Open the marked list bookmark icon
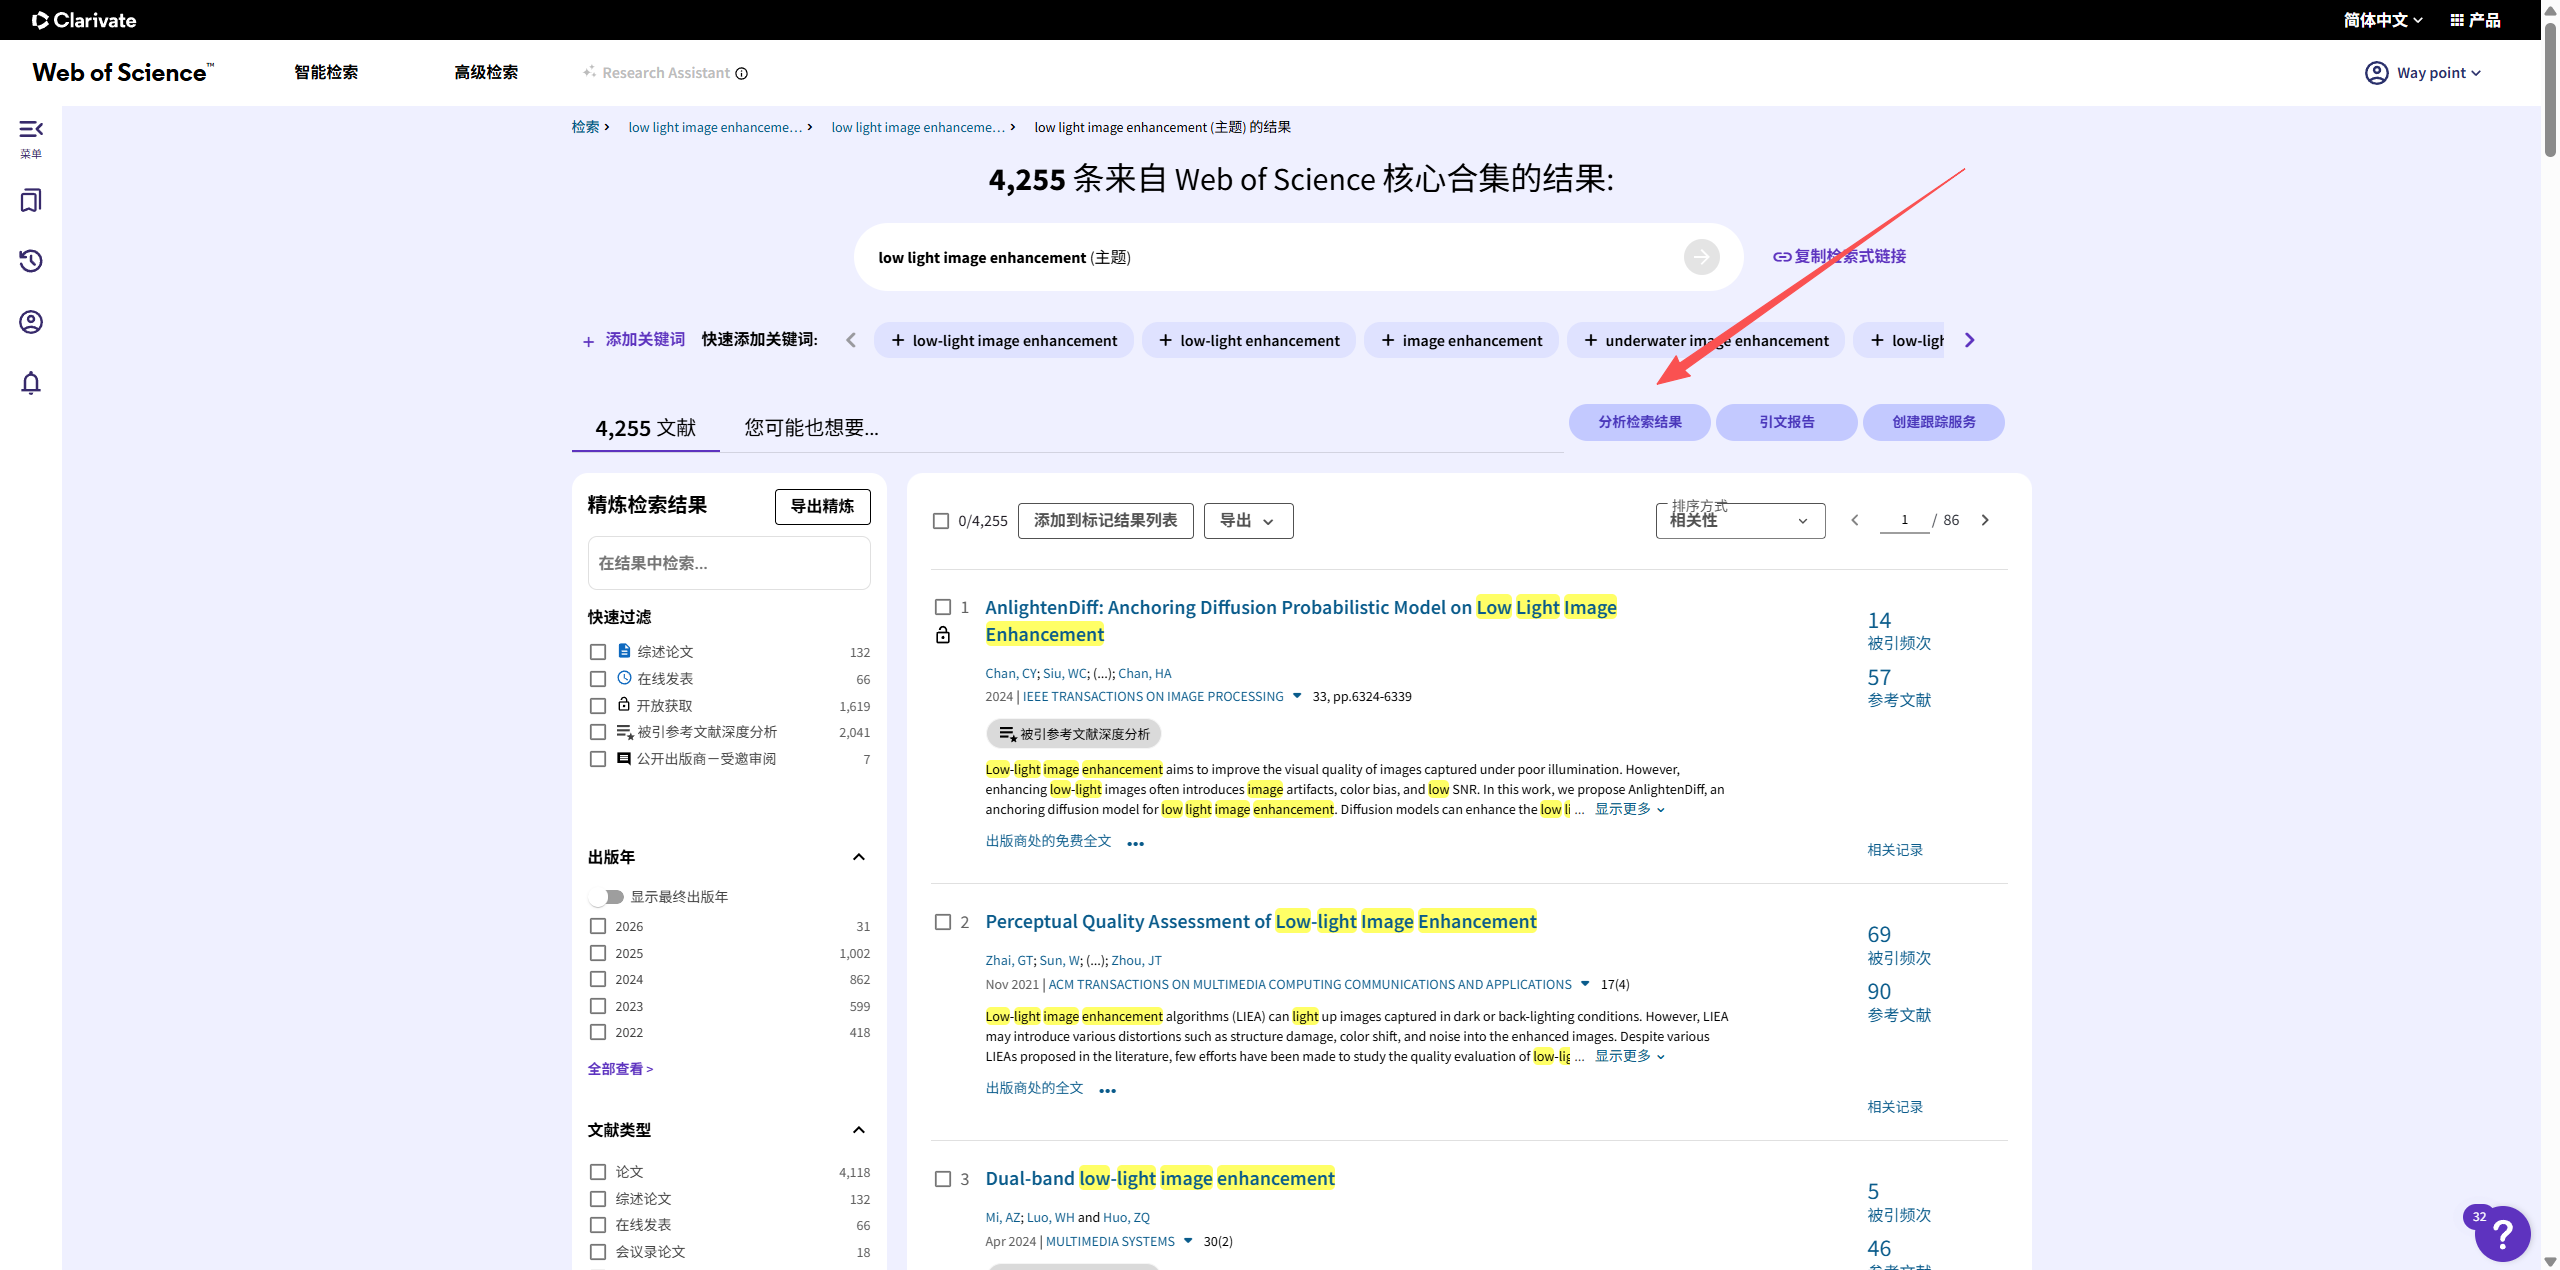Image resolution: width=2560 pixels, height=1270 pixels. click(x=31, y=200)
